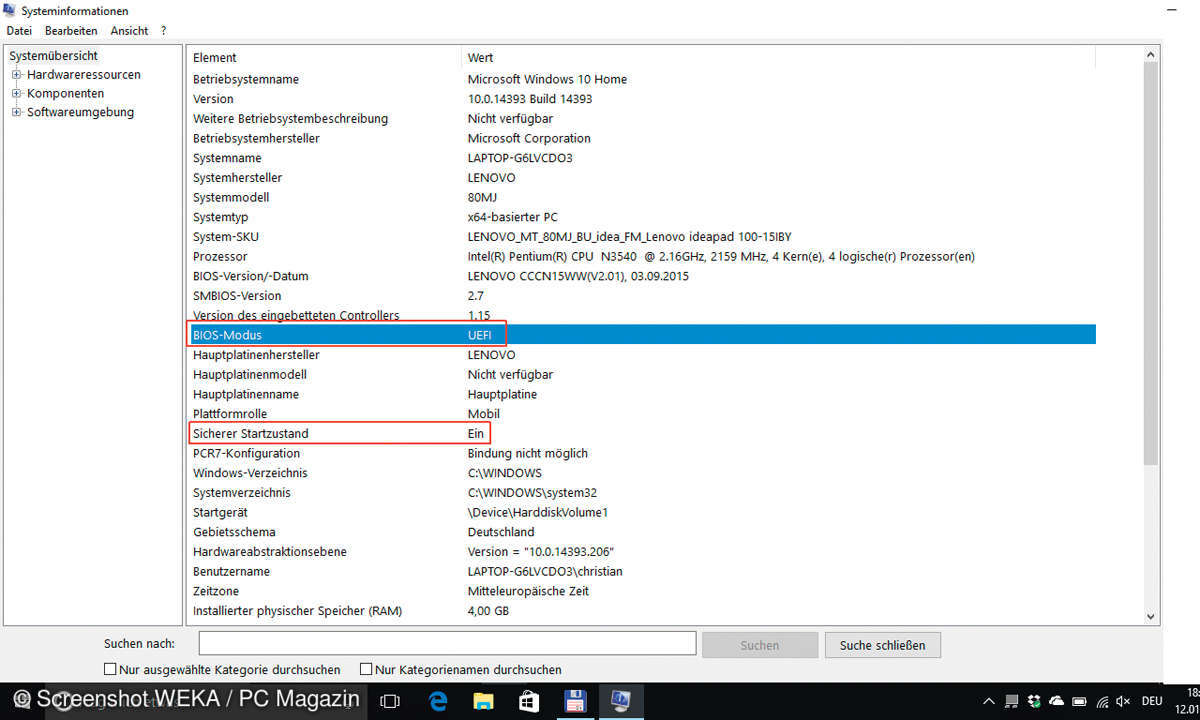Select the Systeminformationen taskbar icon
This screenshot has height=720, width=1200.
[x=620, y=702]
